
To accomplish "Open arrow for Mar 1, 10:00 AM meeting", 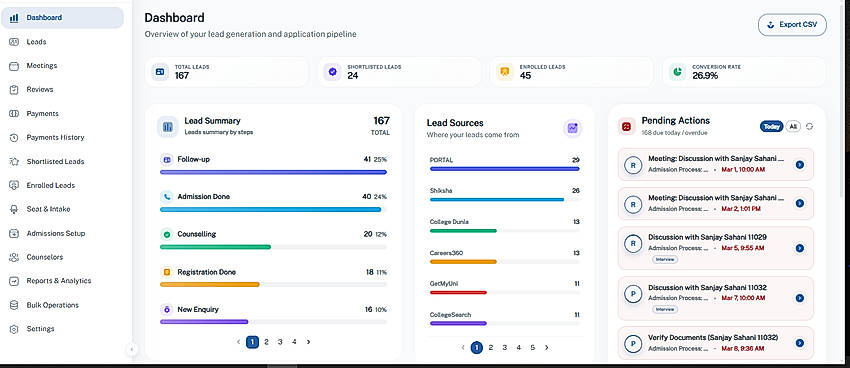I will (x=800, y=165).
